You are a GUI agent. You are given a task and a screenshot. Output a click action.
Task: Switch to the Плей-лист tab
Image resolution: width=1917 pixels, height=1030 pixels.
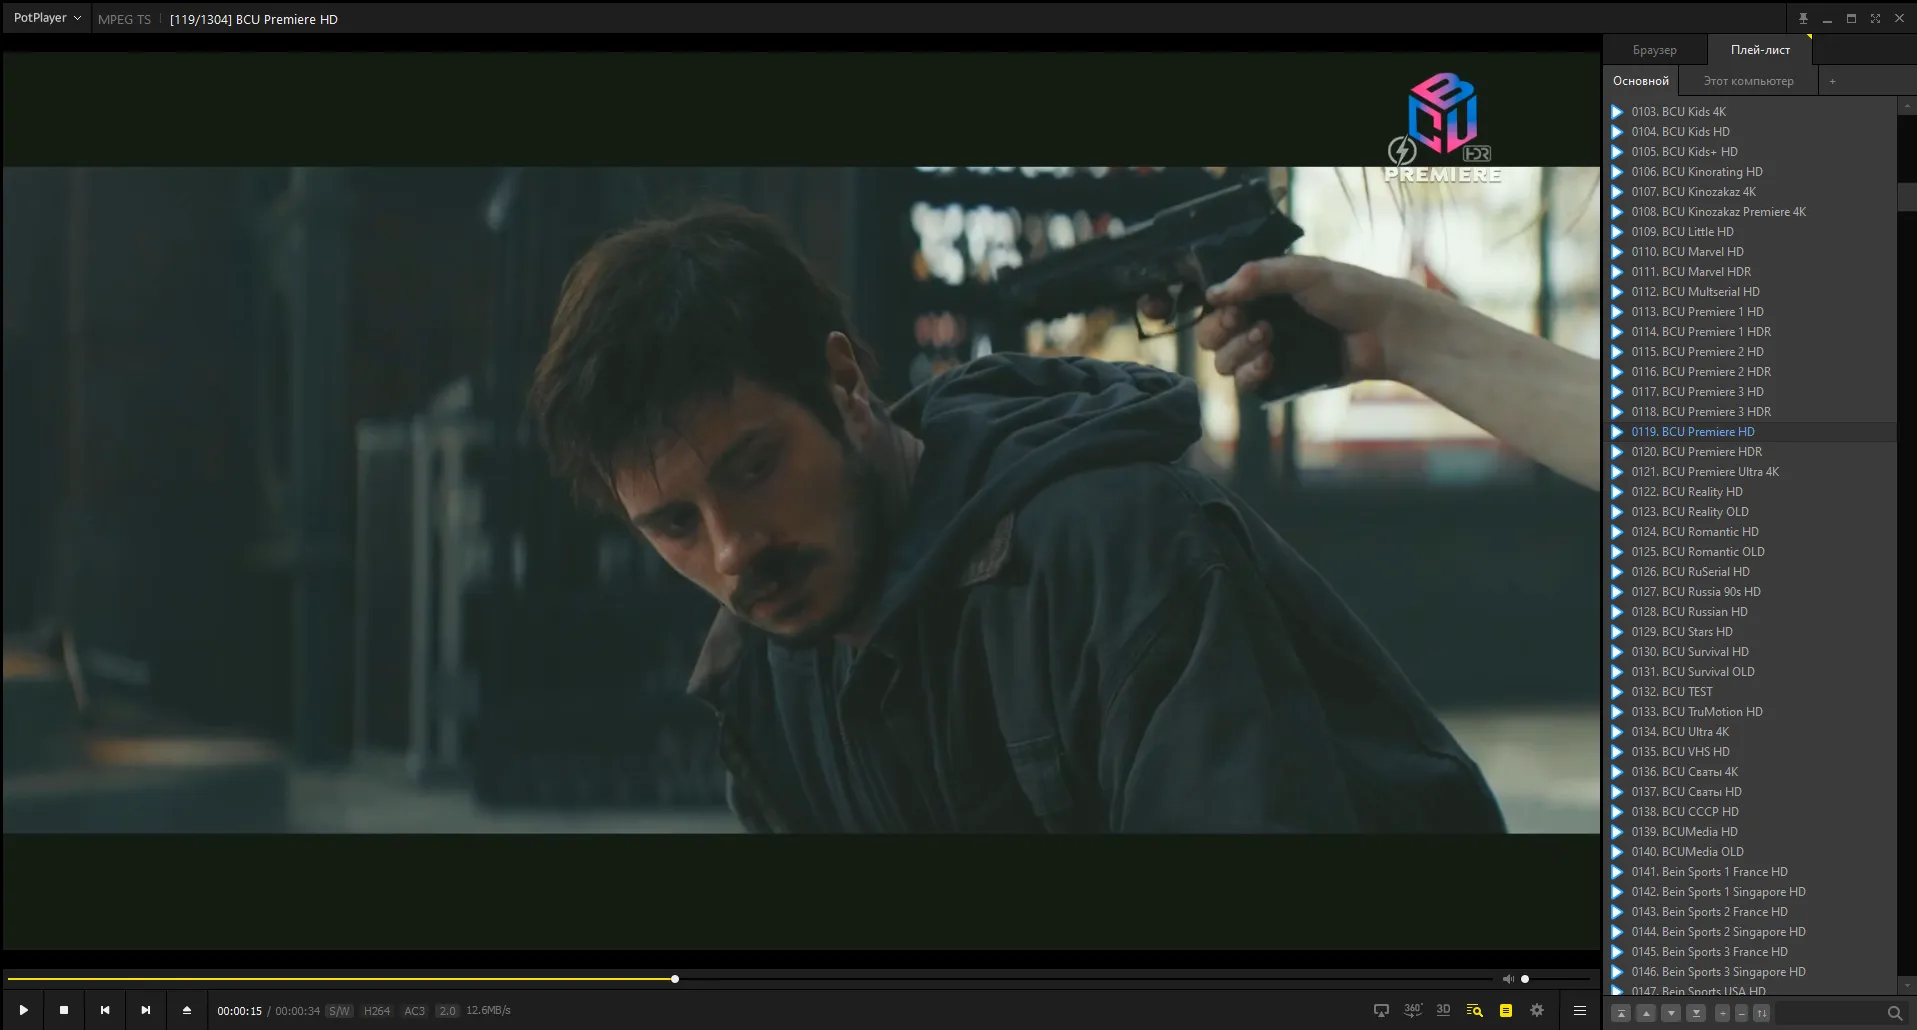1760,50
